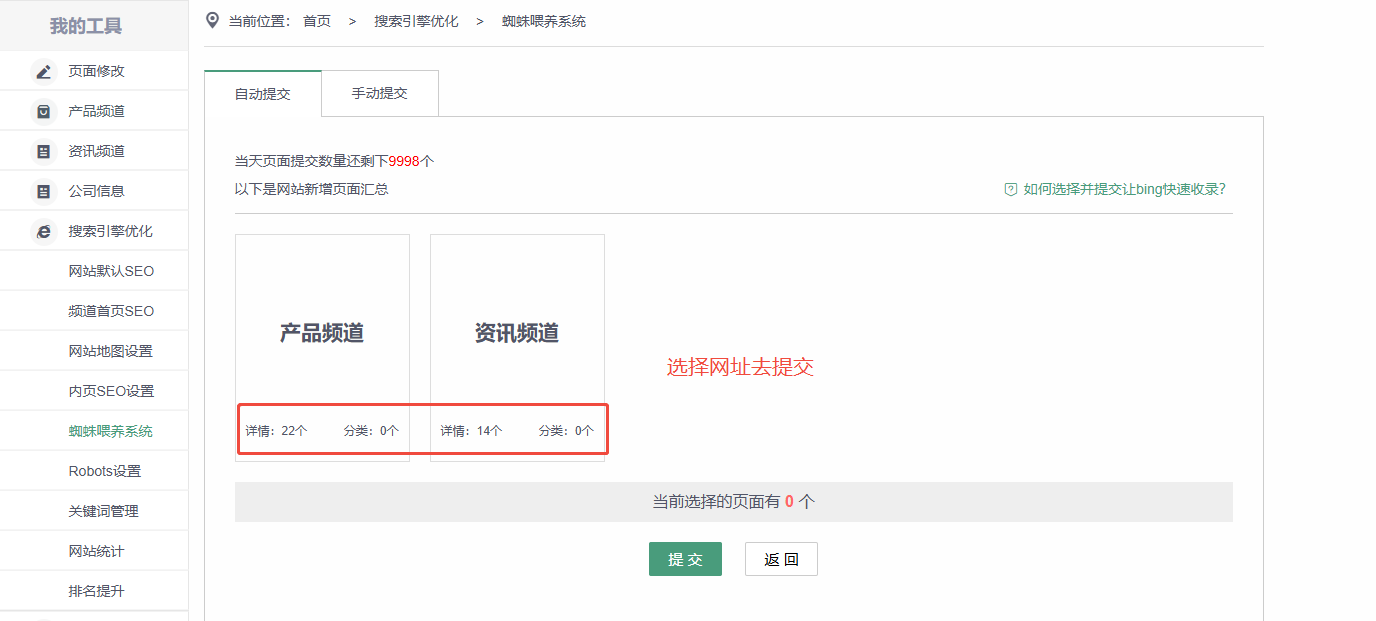Image resolution: width=1376 pixels, height=621 pixels.
Task: Open the 如何选择并提交让bing快速收录 help link
Action: (x=1125, y=189)
